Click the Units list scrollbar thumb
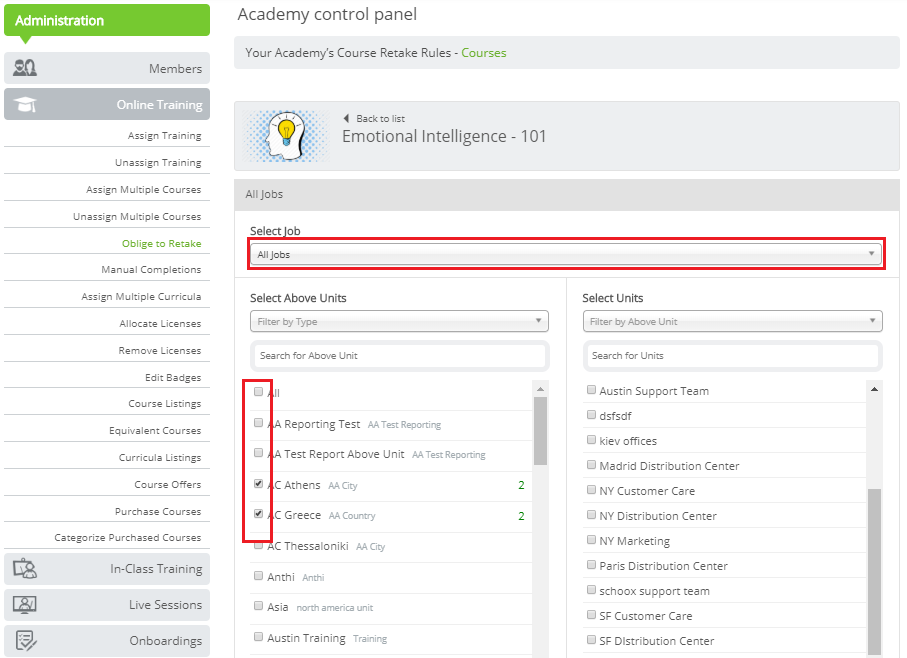907x658 pixels. click(874, 571)
